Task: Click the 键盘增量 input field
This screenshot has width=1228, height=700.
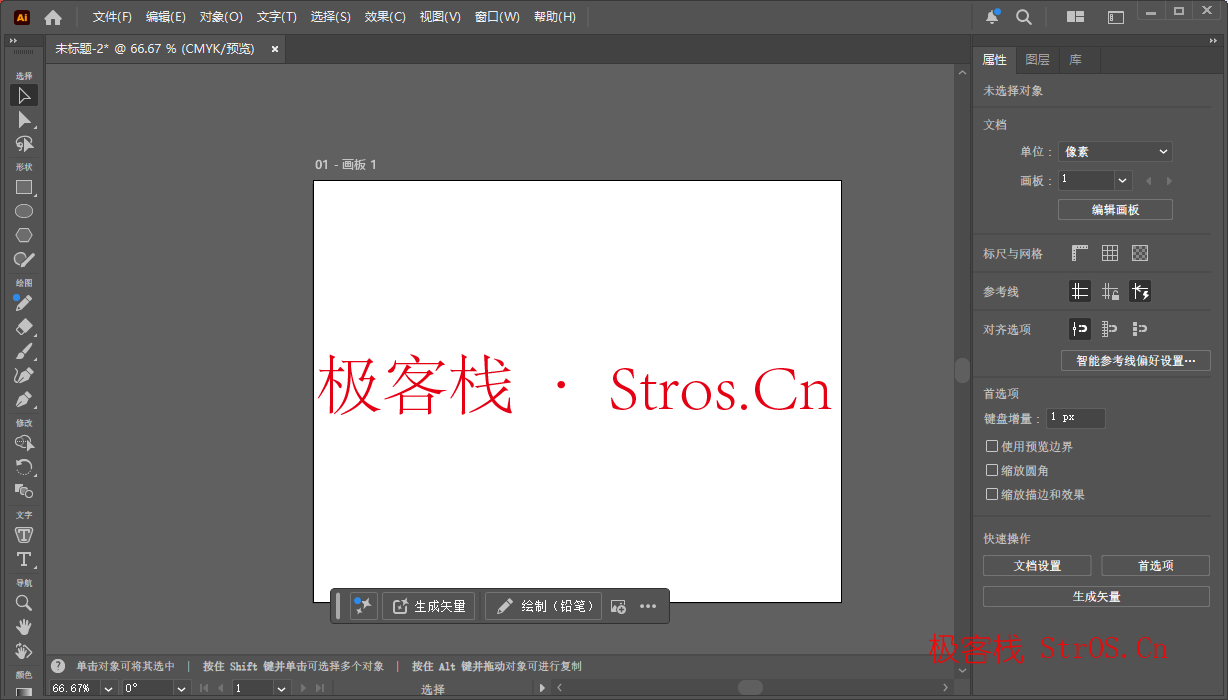Action: pos(1075,418)
